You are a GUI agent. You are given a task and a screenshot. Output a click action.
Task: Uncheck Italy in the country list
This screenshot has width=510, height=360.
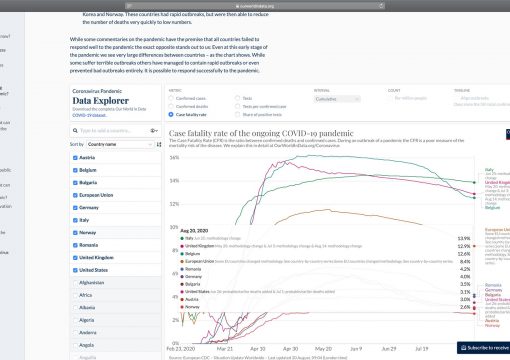pos(75,220)
